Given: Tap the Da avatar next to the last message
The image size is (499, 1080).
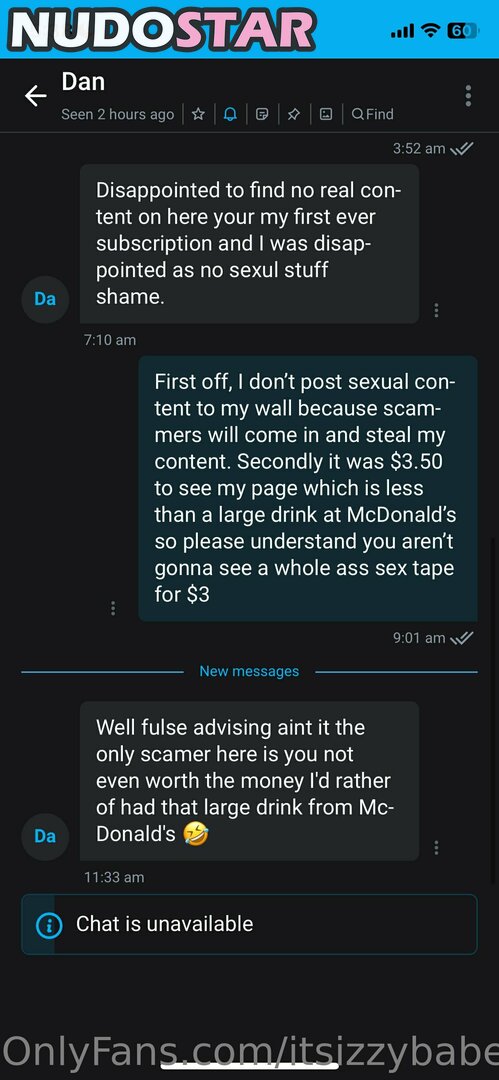Looking at the screenshot, I should point(45,836).
